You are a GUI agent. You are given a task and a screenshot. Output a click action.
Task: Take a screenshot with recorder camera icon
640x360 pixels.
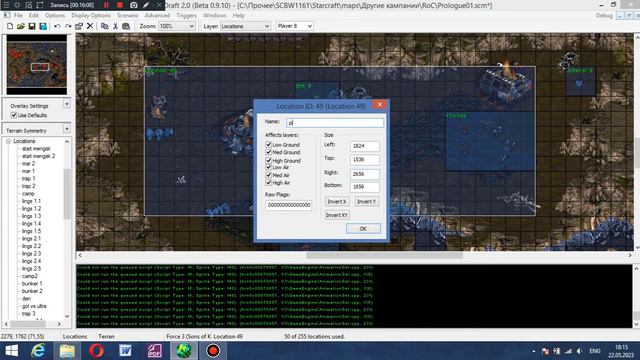coord(133,5)
